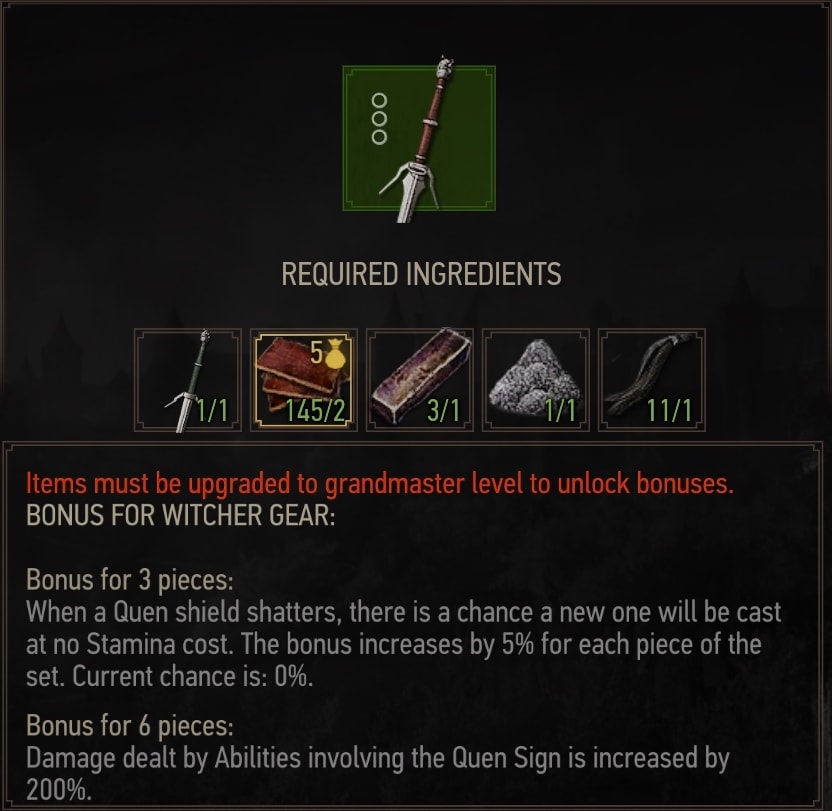Click the 3/1 quantity counter
832x811 pixels.
coord(444,411)
